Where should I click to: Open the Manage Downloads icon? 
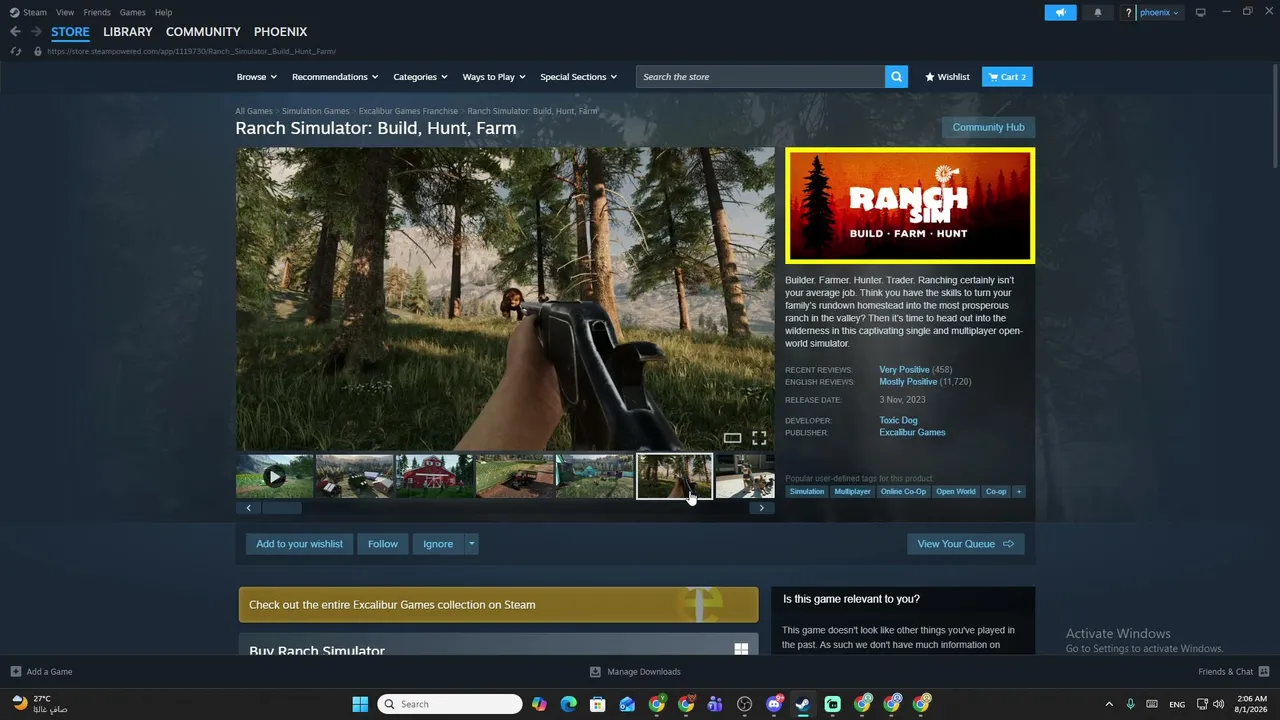pyautogui.click(x=595, y=672)
